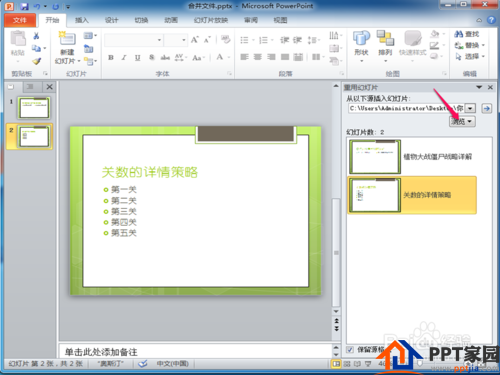
Task: Switch to slide sorter view in status bar
Action: [347, 364]
